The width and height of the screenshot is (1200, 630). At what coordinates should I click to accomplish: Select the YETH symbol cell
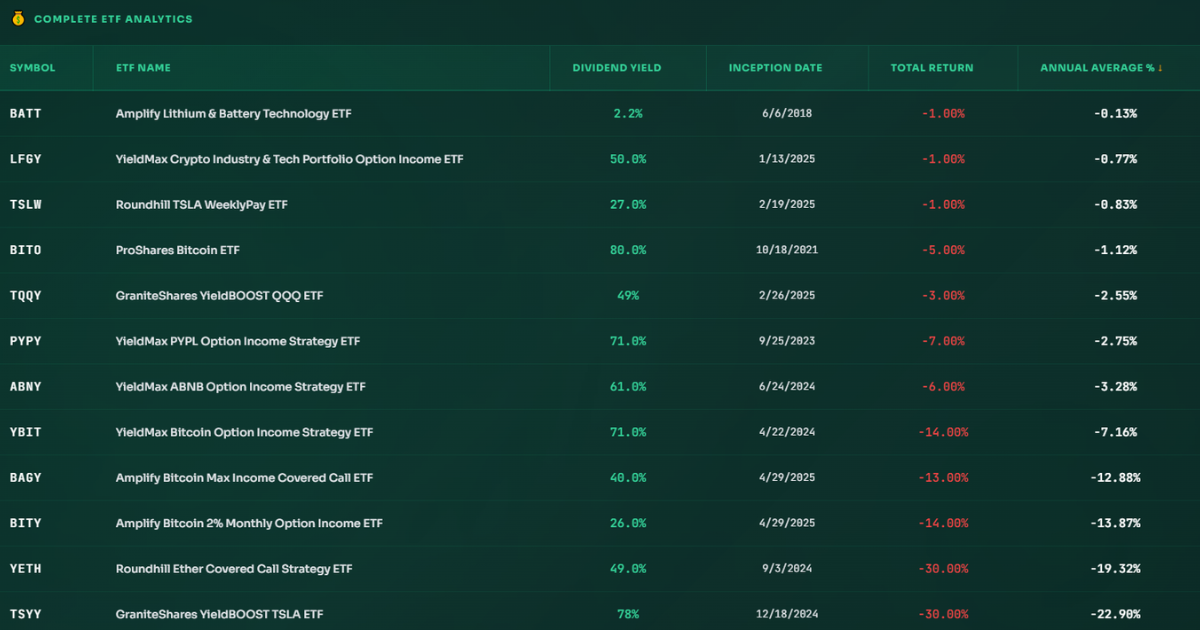pyautogui.click(x=26, y=569)
